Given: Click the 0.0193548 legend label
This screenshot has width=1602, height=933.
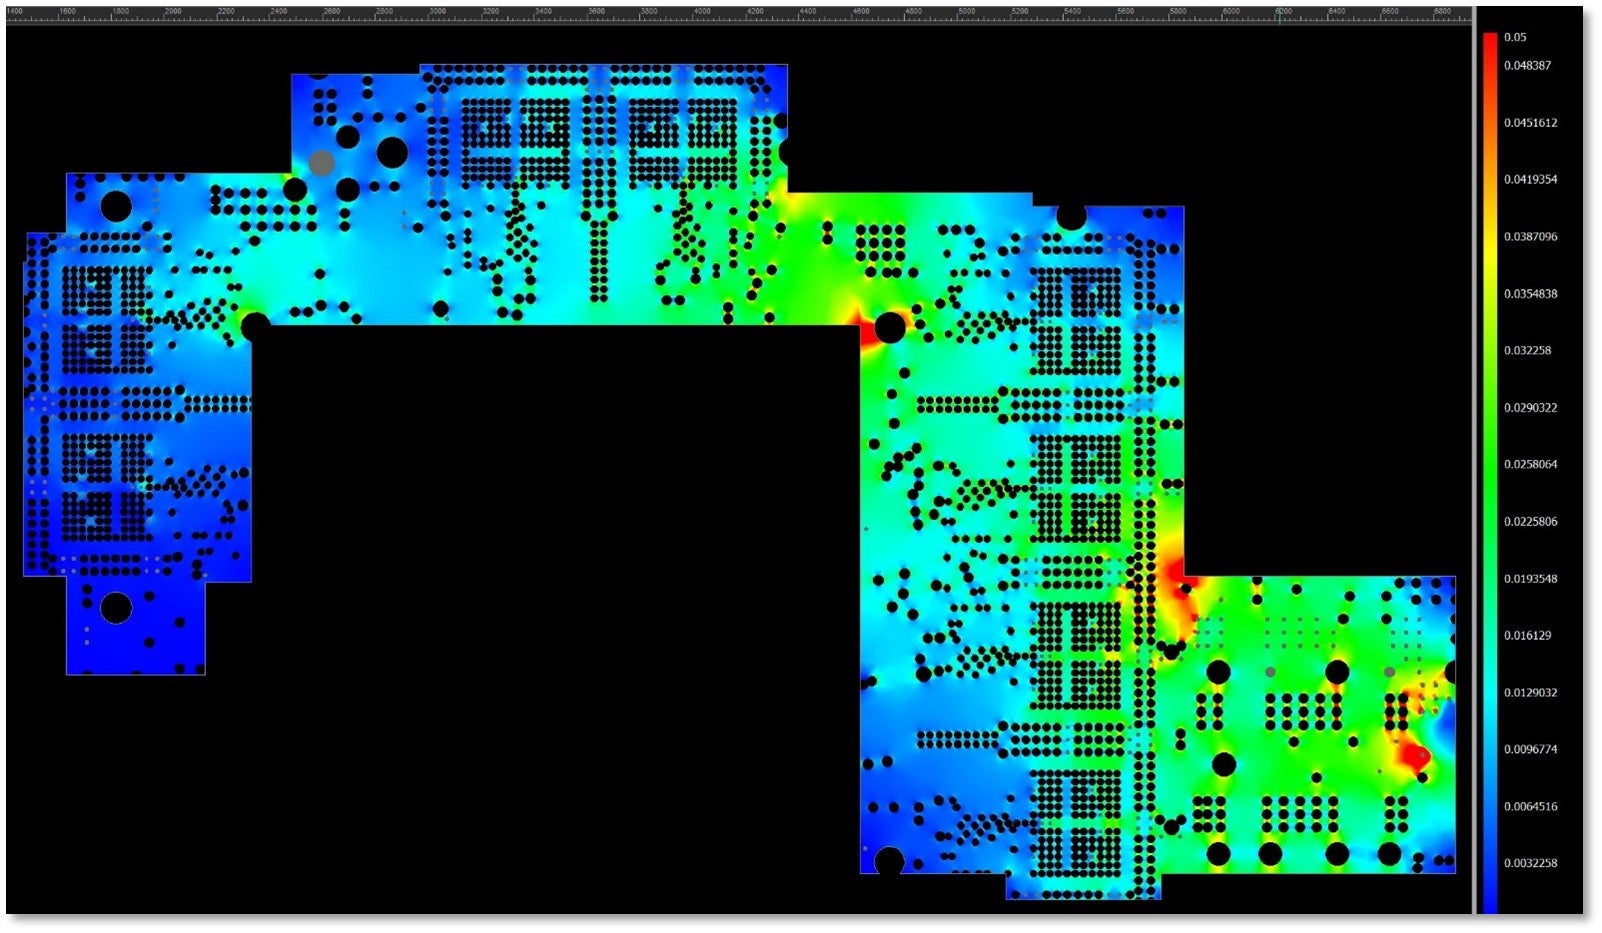Looking at the screenshot, I should click(1530, 579).
